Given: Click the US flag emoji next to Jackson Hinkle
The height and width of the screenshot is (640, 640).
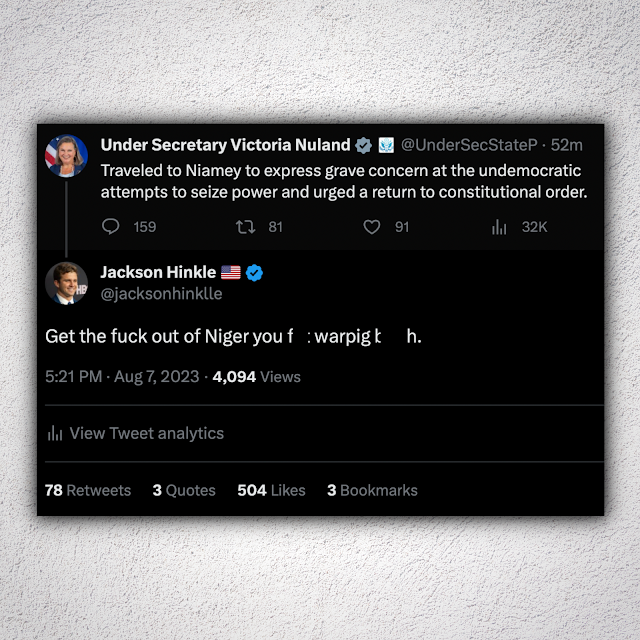Looking at the screenshot, I should (231, 272).
